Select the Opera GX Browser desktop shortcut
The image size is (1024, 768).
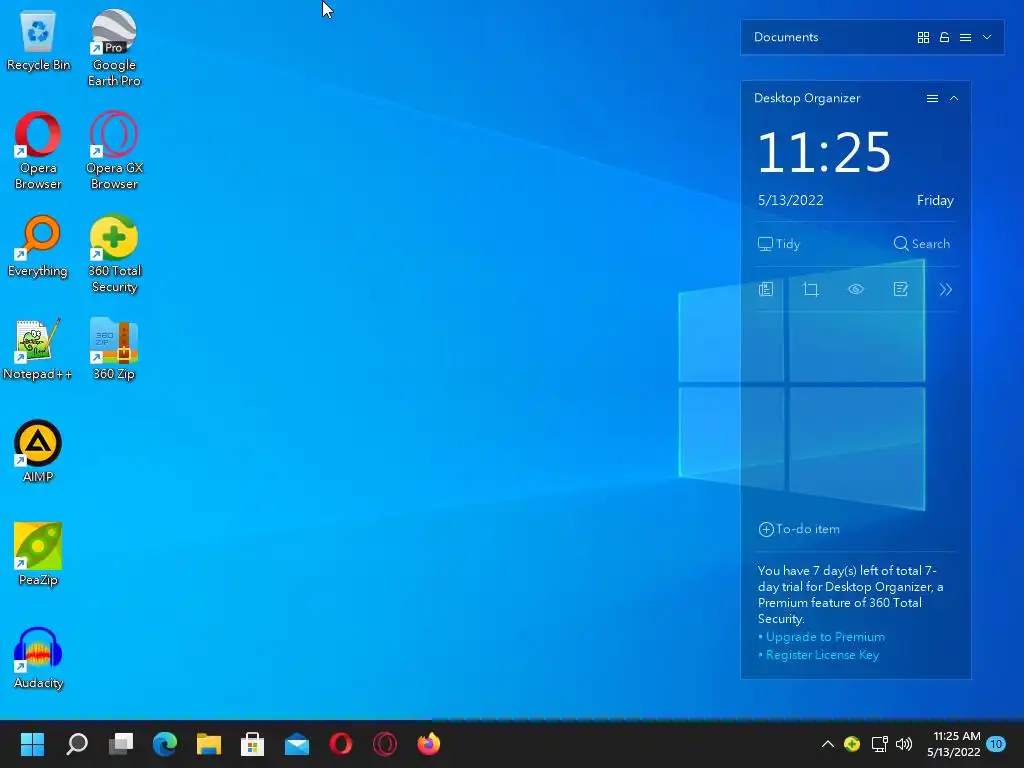[x=114, y=150]
